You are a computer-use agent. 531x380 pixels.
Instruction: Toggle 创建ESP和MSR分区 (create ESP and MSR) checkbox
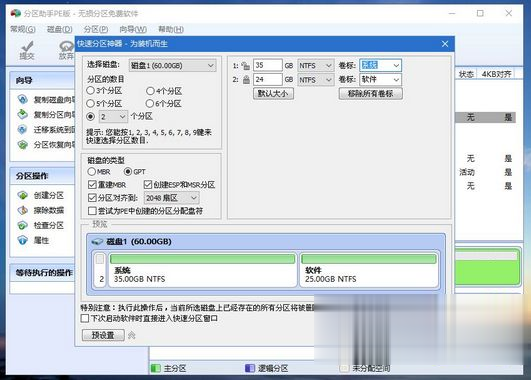point(148,185)
